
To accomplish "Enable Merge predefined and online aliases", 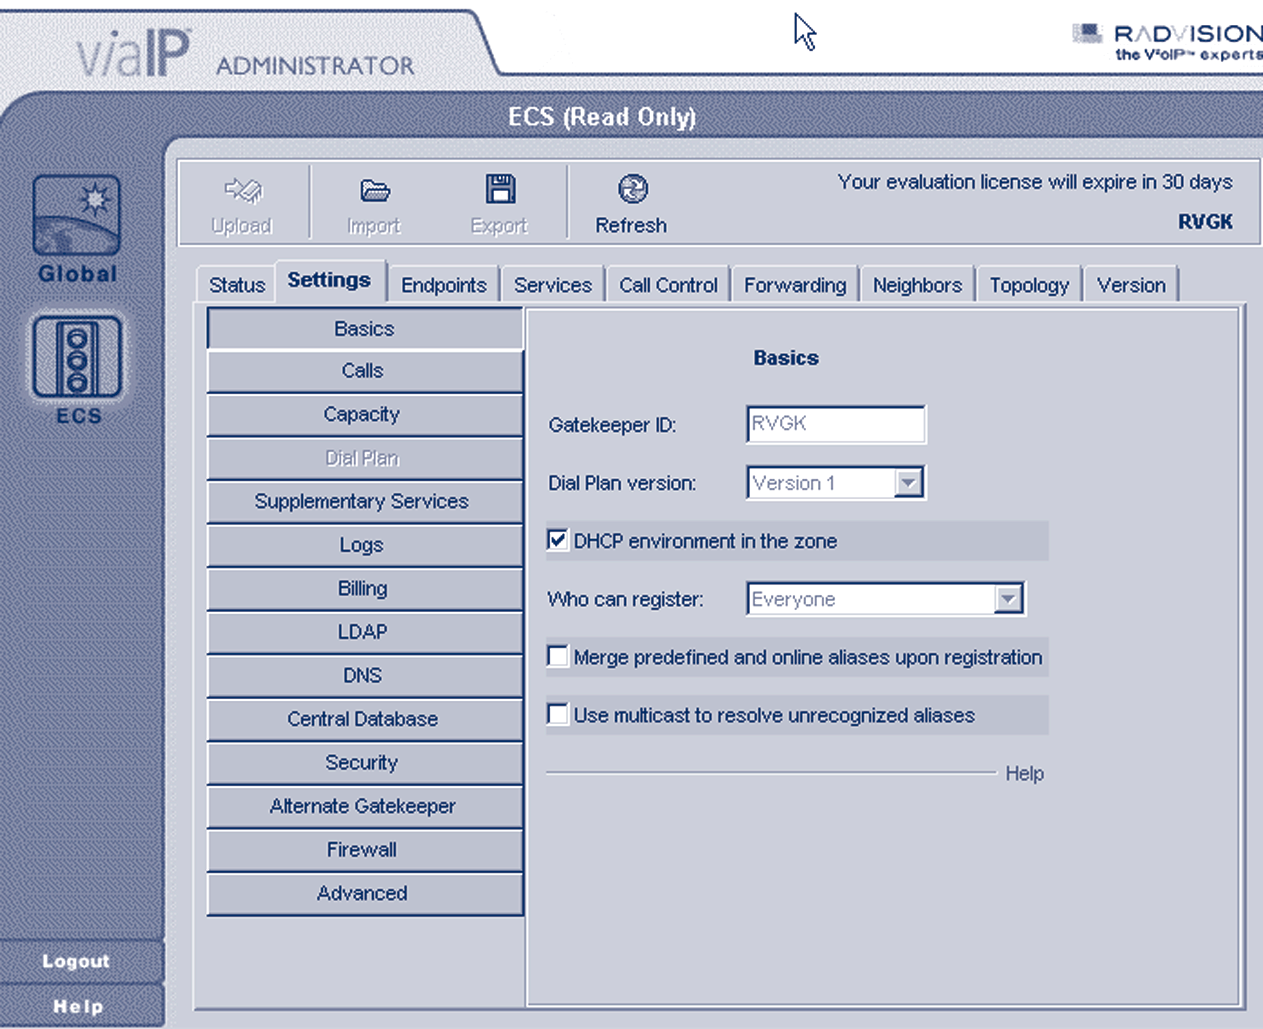I will click(558, 657).
